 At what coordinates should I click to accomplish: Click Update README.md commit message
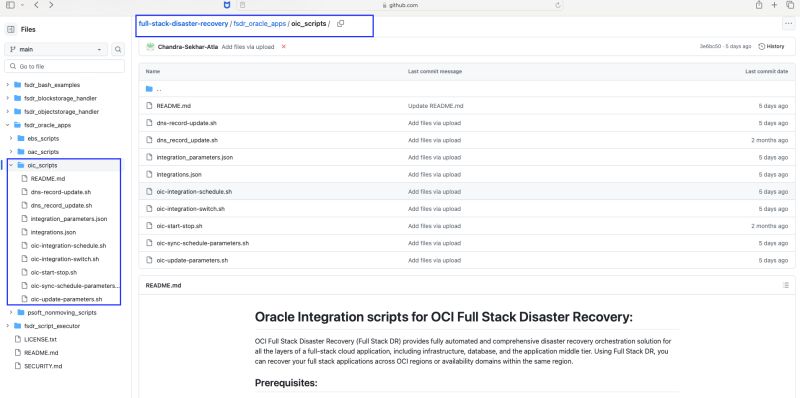point(436,106)
